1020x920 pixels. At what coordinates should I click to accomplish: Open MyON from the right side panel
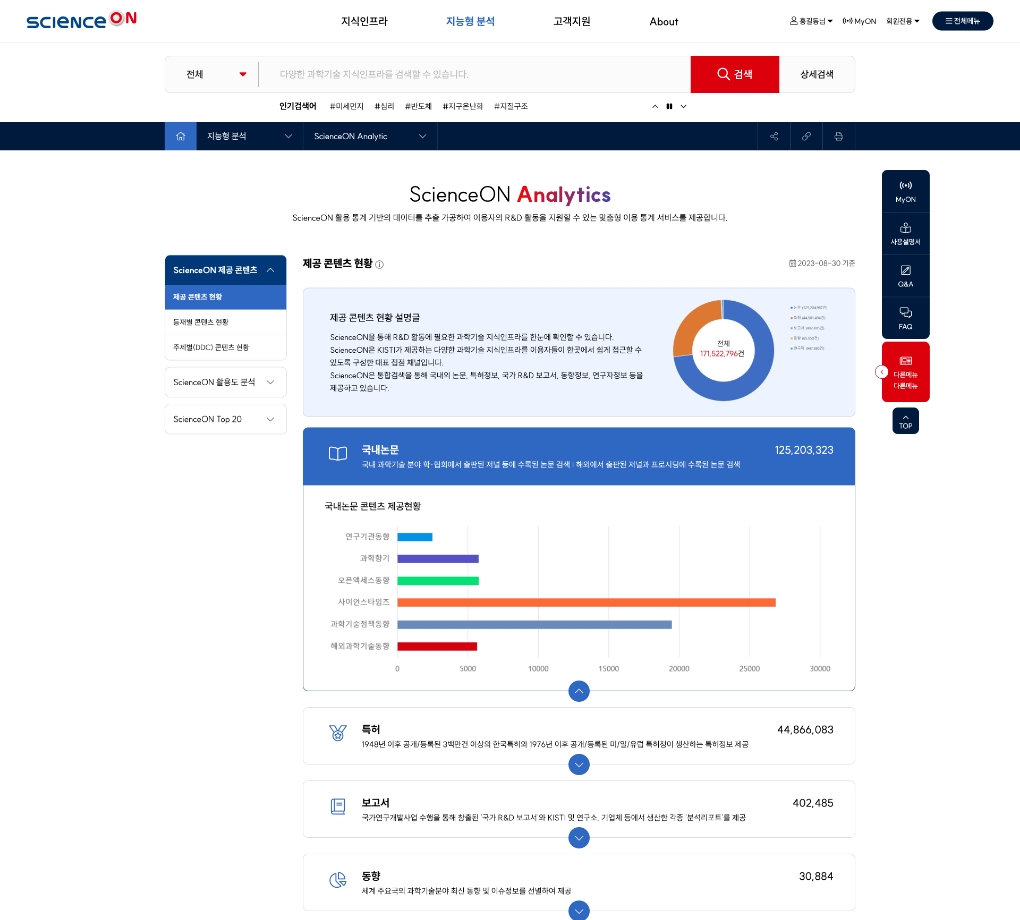click(x=906, y=191)
